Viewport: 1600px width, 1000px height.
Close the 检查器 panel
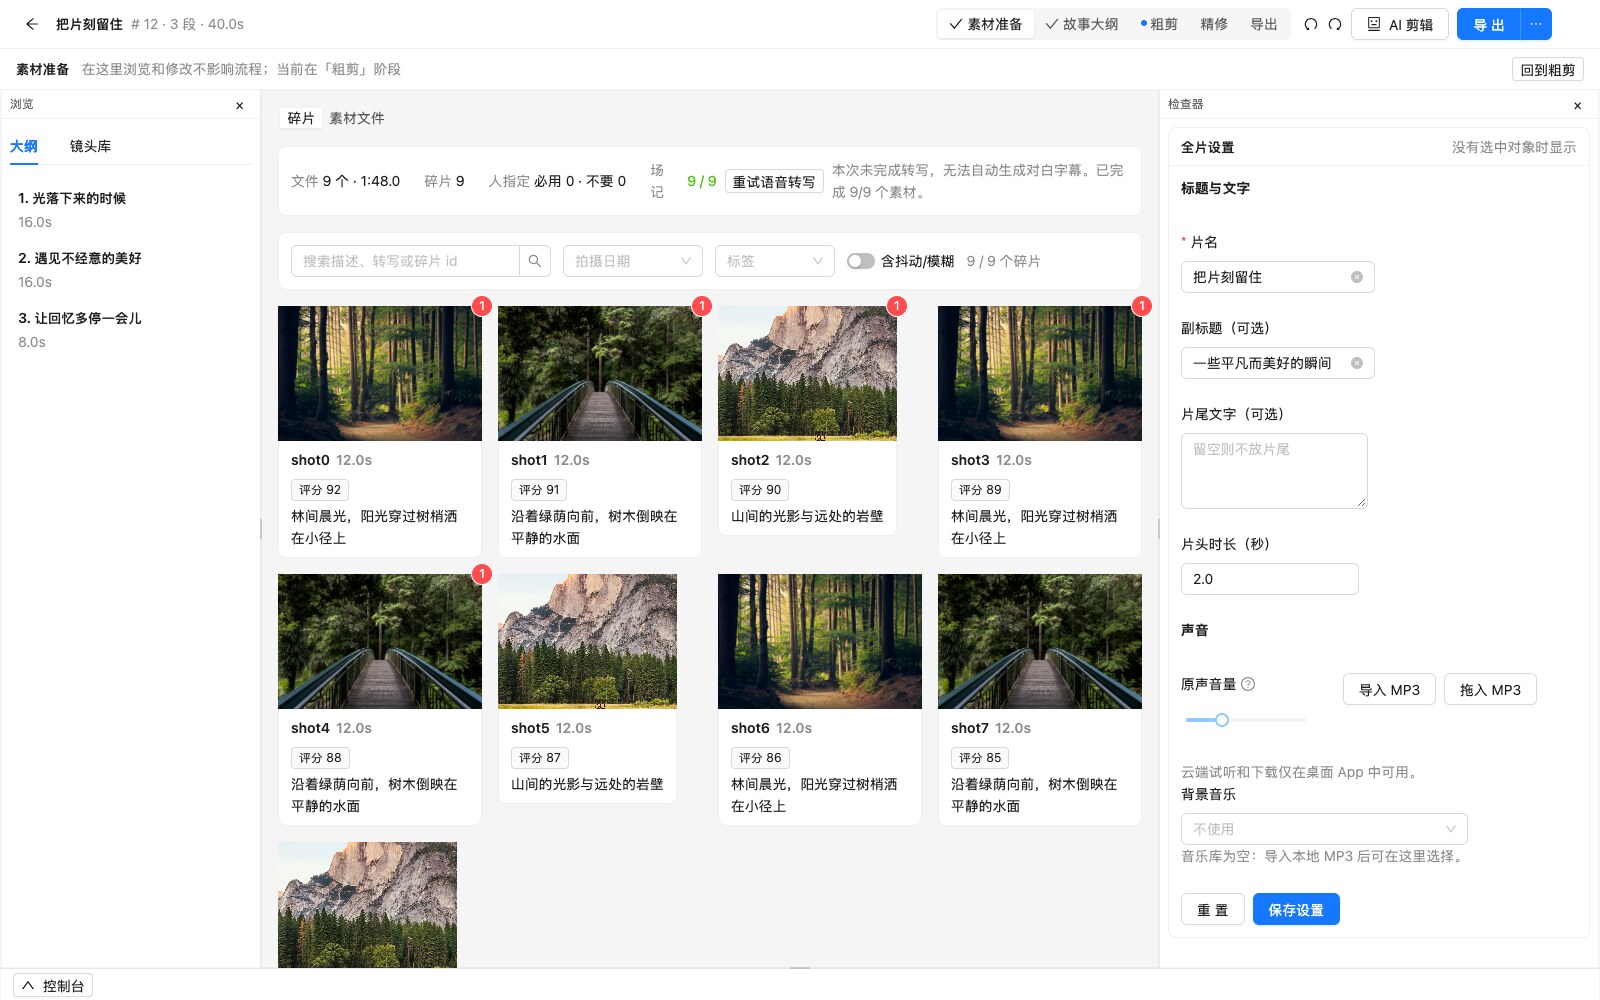click(1577, 105)
